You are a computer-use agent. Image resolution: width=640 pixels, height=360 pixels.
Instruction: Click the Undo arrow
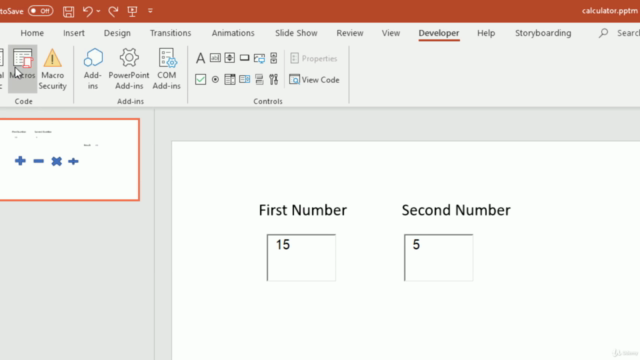(x=87, y=11)
